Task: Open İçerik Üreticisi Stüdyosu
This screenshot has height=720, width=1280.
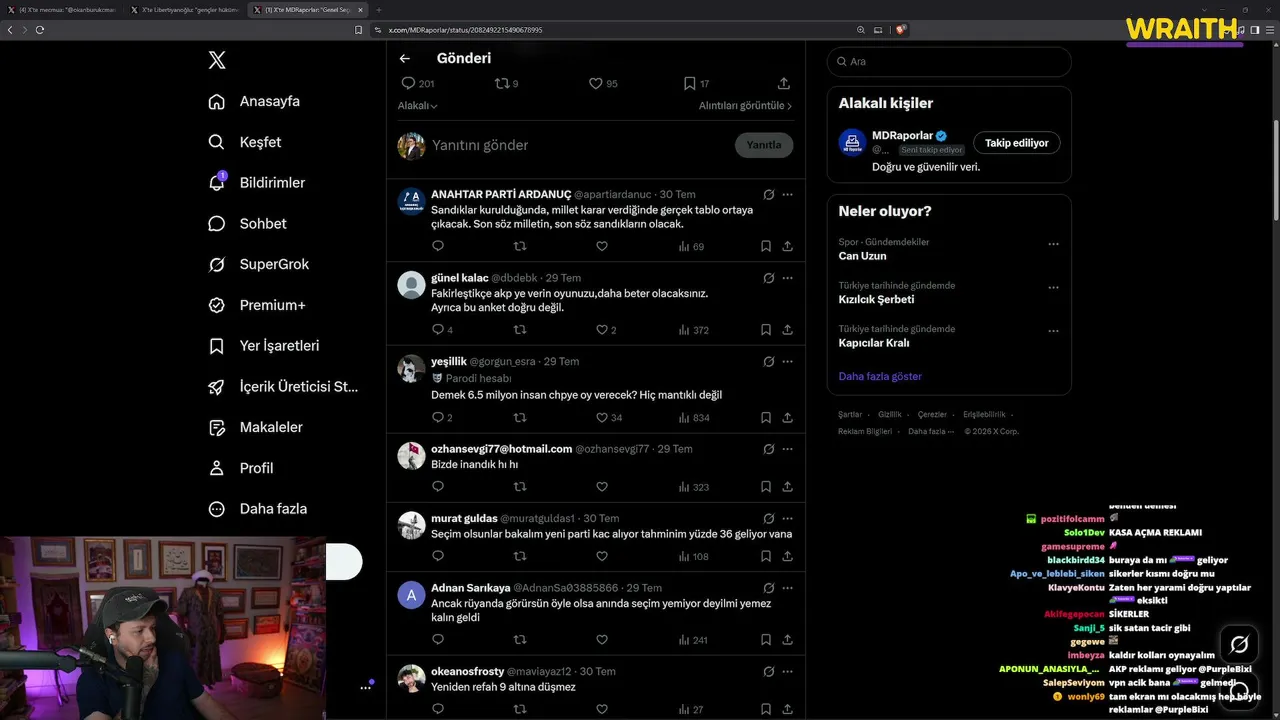Action: click(x=283, y=387)
